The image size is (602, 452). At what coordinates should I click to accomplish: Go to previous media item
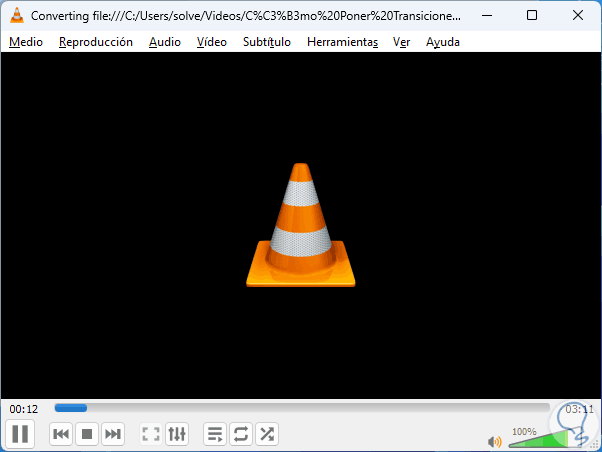click(61, 434)
